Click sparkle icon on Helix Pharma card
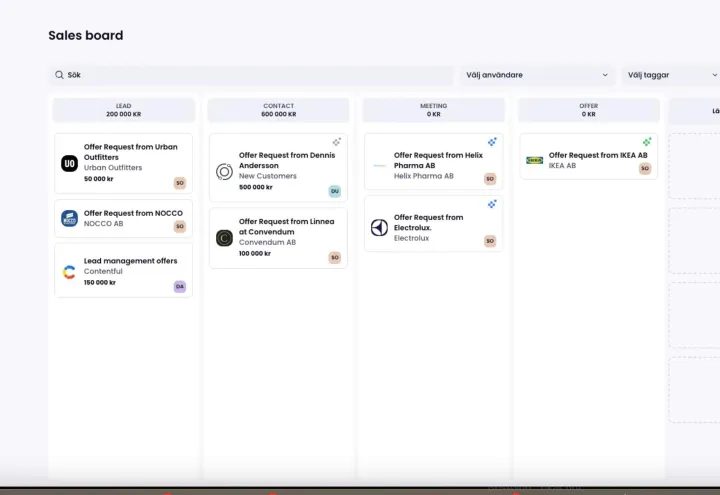Viewport: 720px width, 495px height. (x=492, y=142)
